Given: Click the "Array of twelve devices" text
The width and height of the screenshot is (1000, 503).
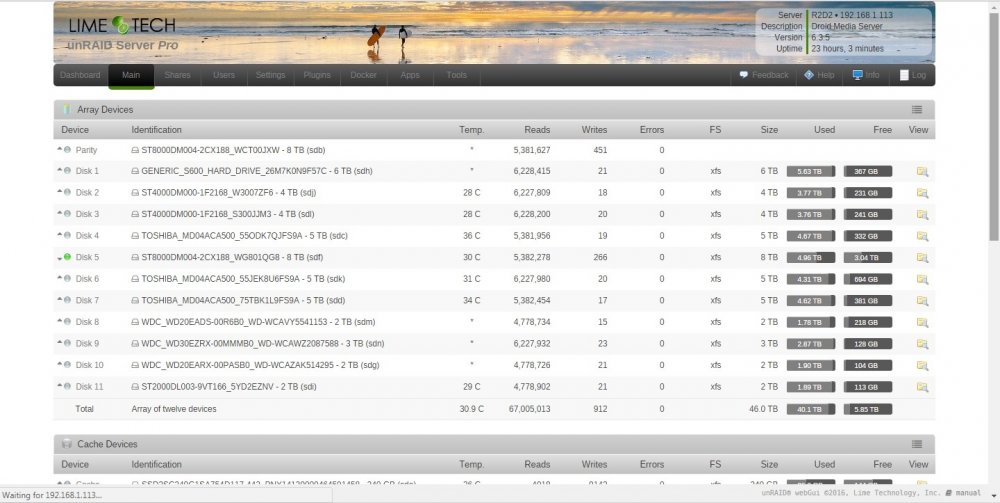Looking at the screenshot, I should click(173, 409).
